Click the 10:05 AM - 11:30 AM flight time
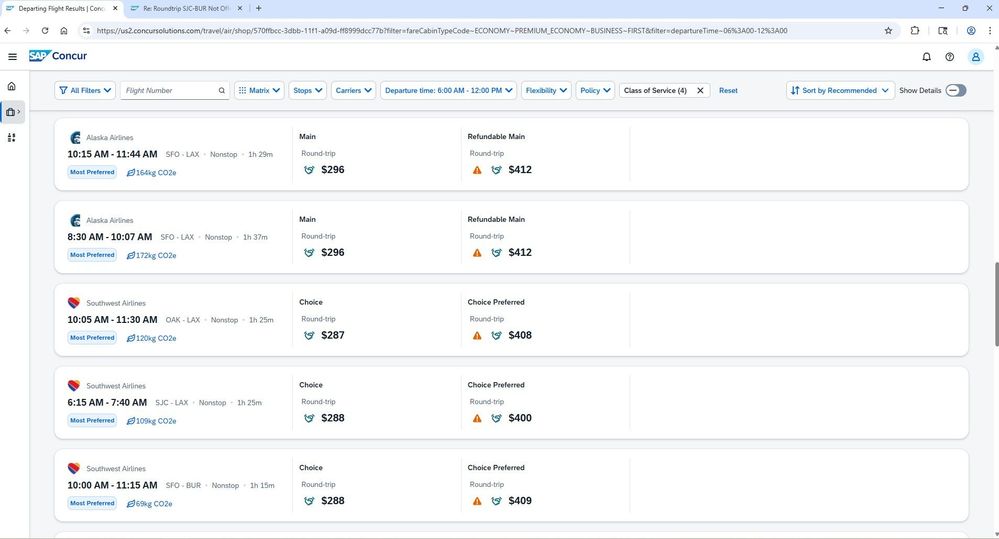The height and width of the screenshot is (539, 999). coord(112,320)
